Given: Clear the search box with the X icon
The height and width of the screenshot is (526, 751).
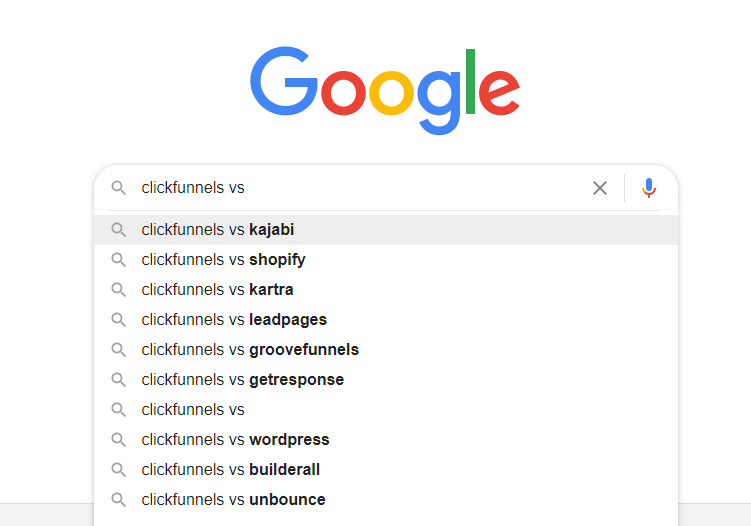Looking at the screenshot, I should coord(600,188).
